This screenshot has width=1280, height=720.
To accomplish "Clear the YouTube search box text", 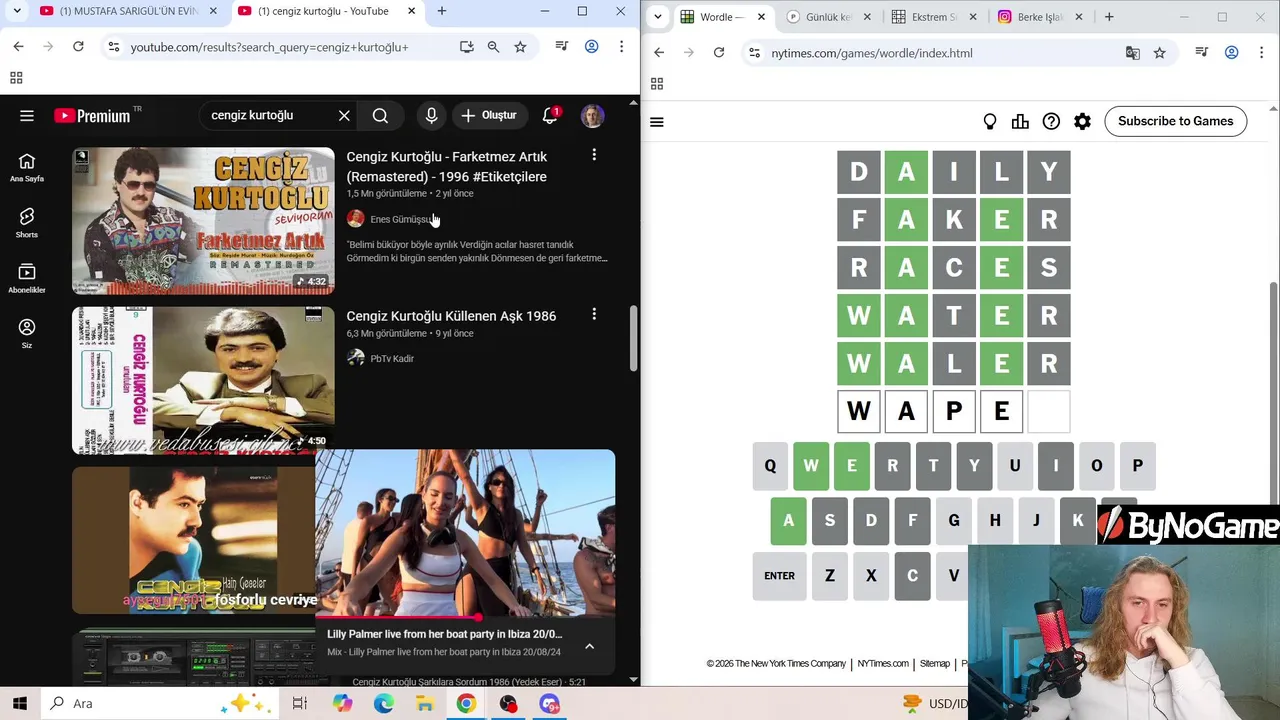I will (x=344, y=116).
